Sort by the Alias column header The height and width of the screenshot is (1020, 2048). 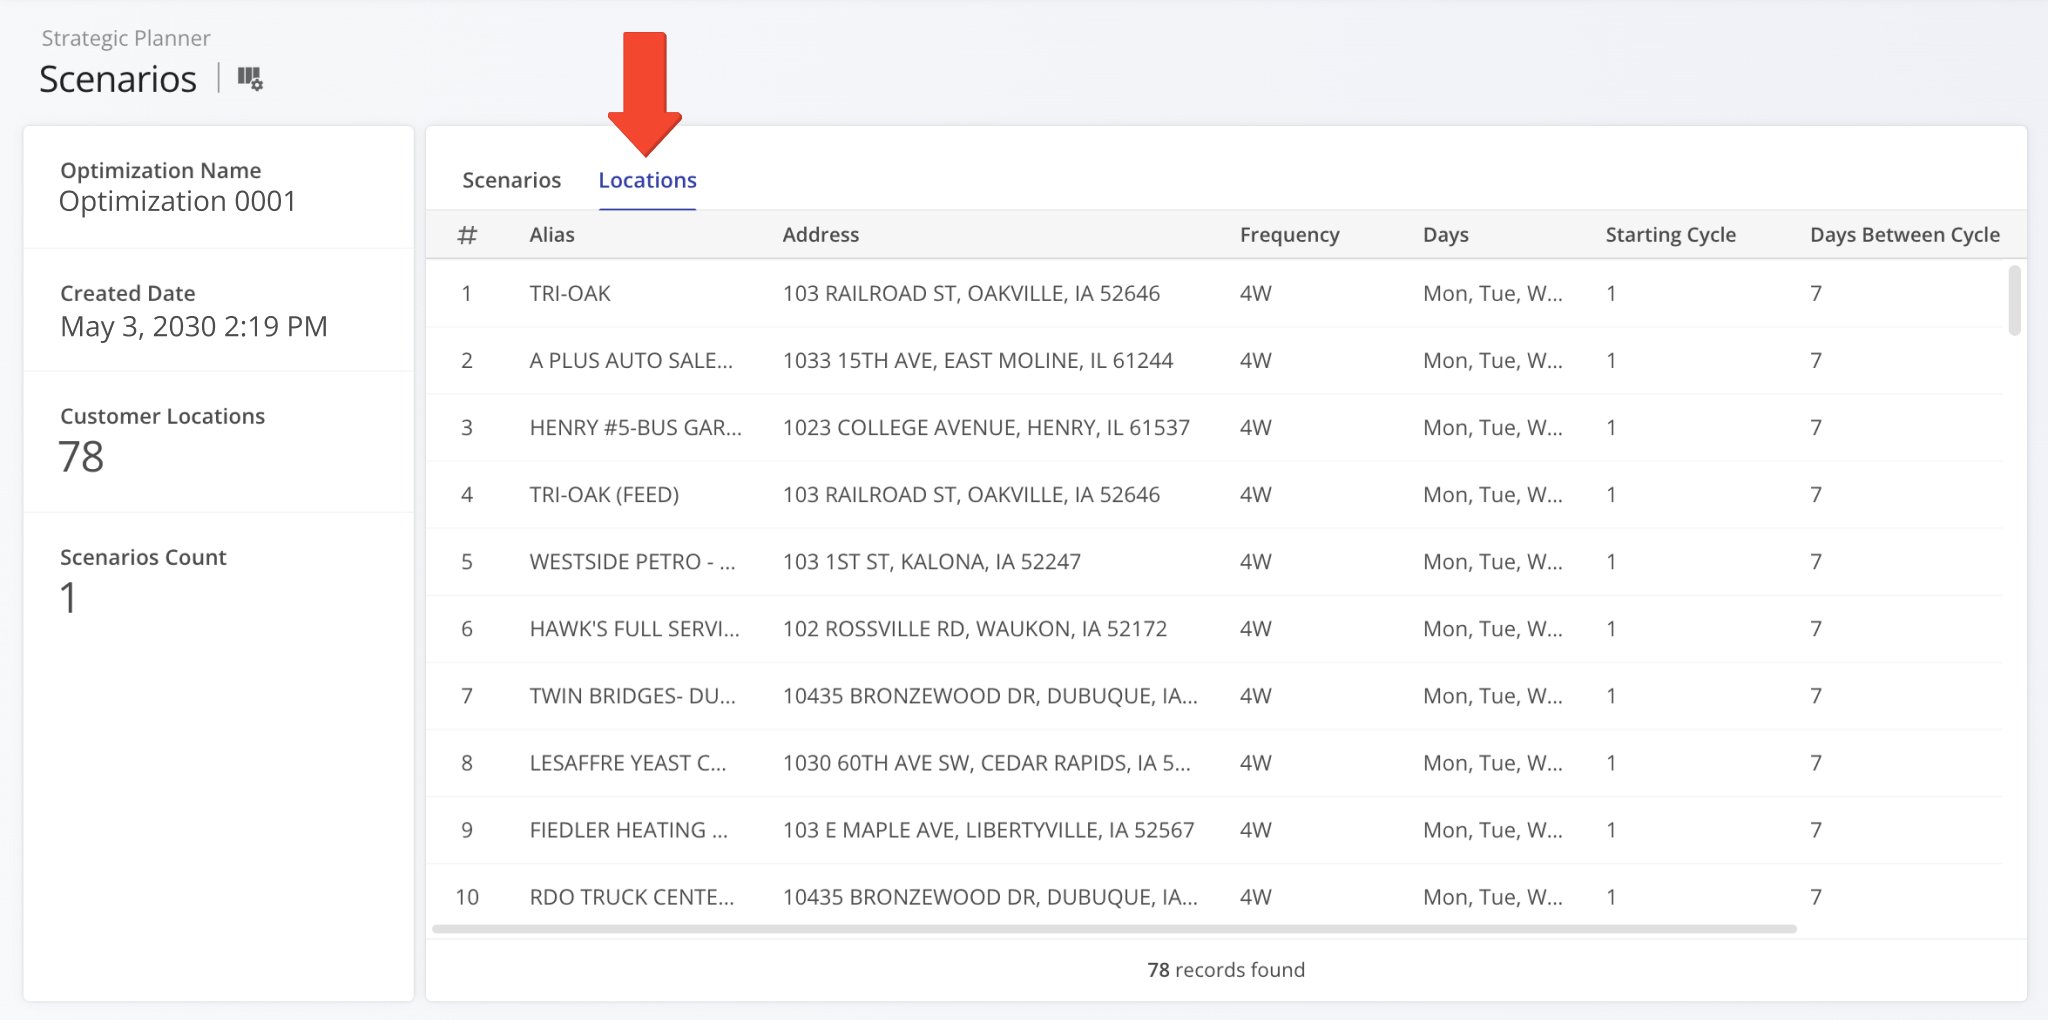coord(552,234)
